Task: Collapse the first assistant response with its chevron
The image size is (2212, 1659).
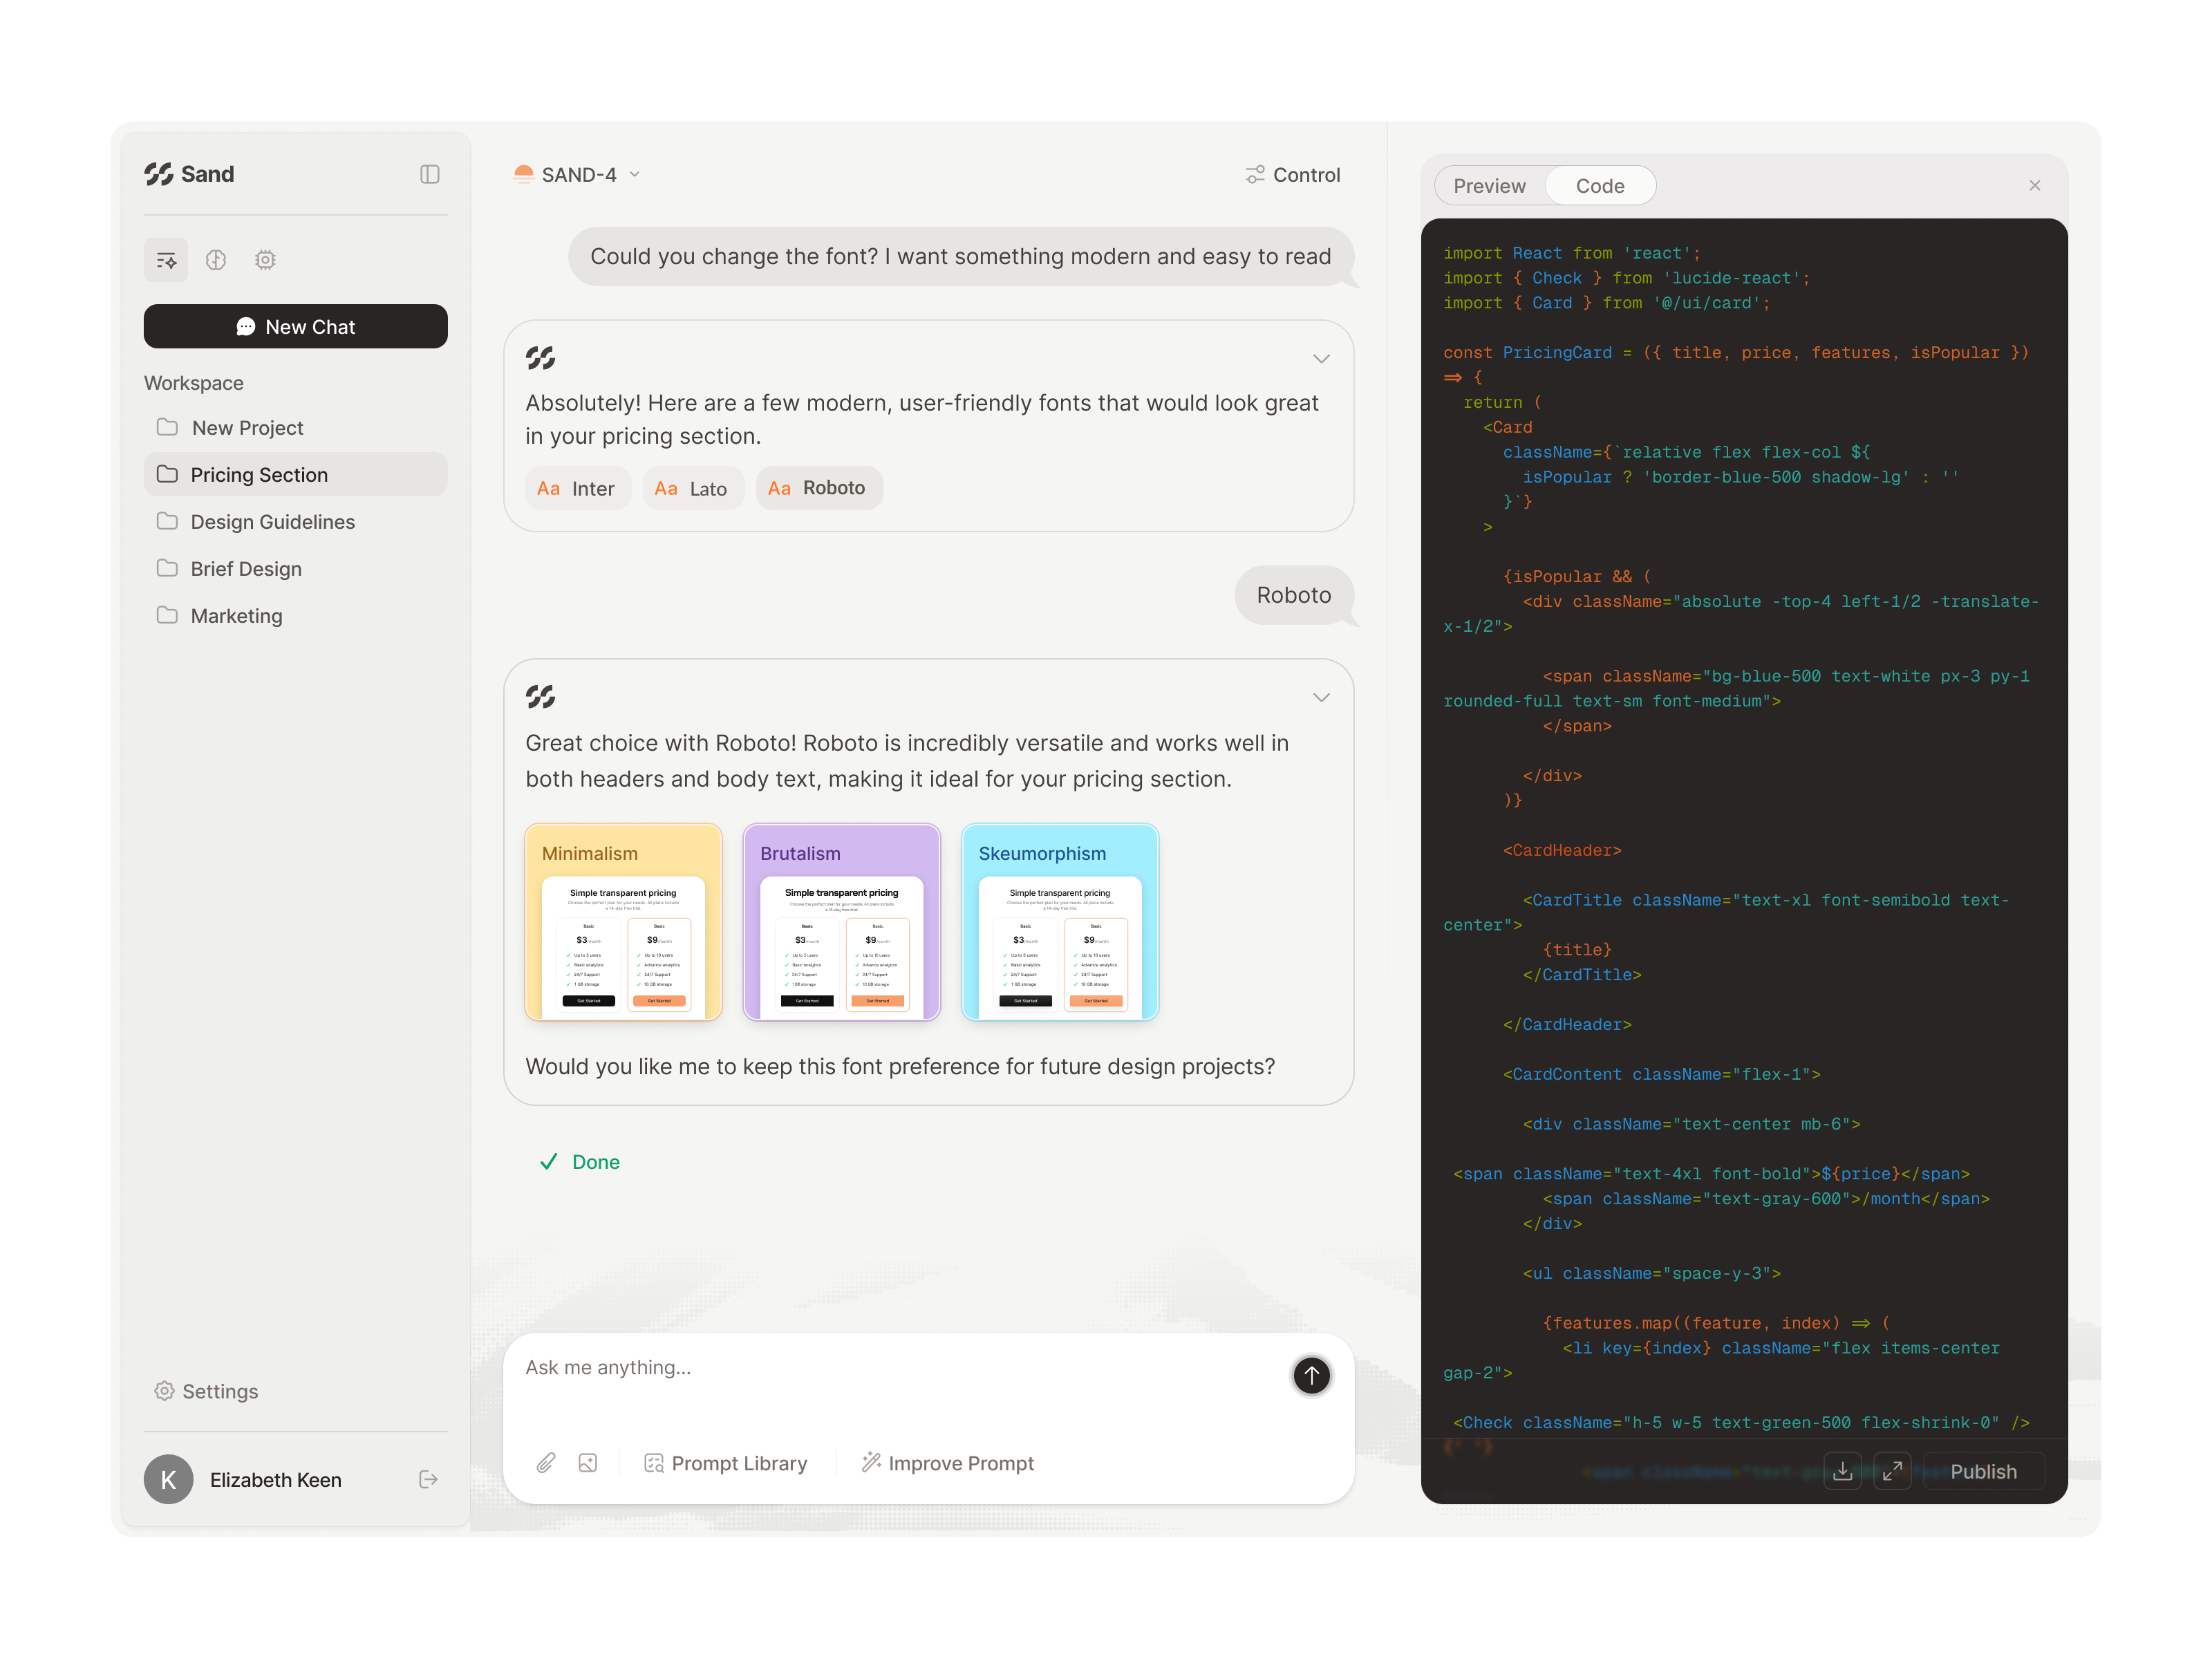Action: tap(1321, 358)
